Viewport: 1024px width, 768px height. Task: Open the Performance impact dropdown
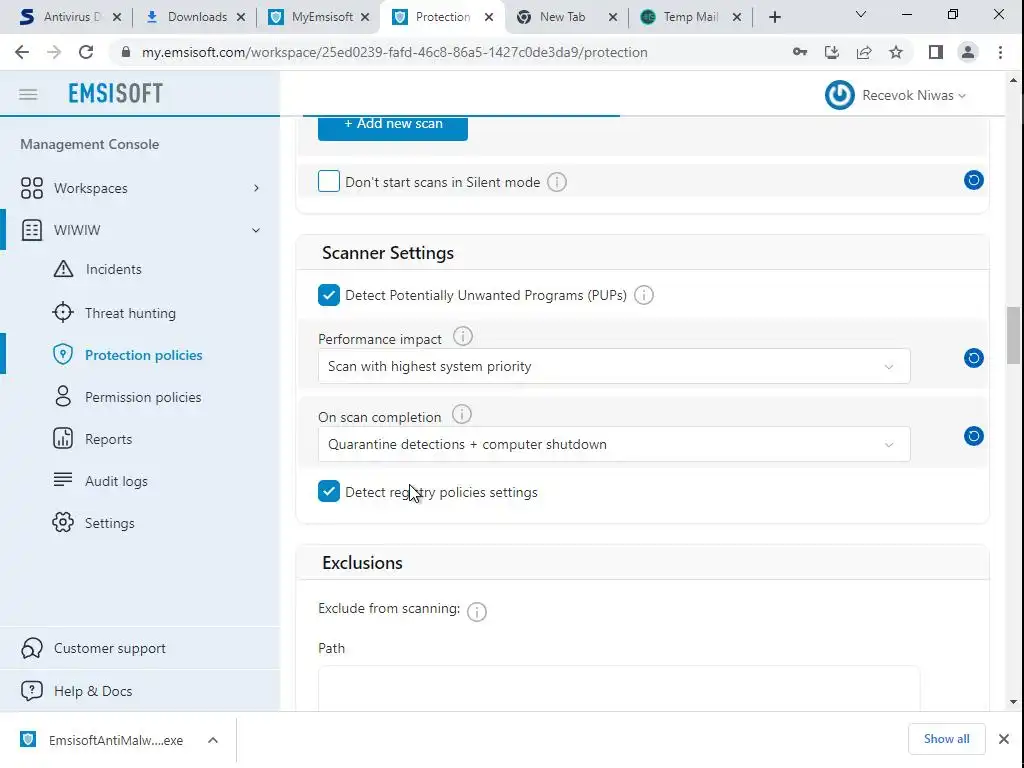pyautogui.click(x=614, y=366)
